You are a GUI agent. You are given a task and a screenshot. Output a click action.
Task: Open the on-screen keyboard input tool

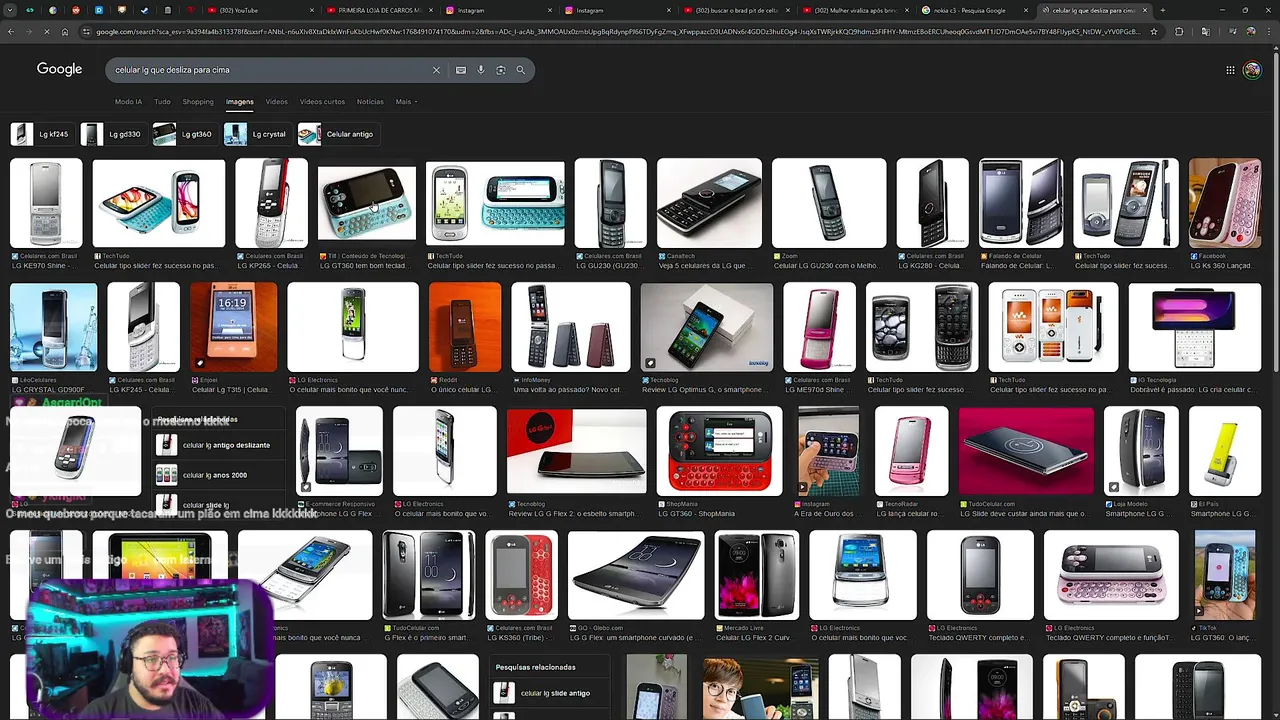coord(460,70)
